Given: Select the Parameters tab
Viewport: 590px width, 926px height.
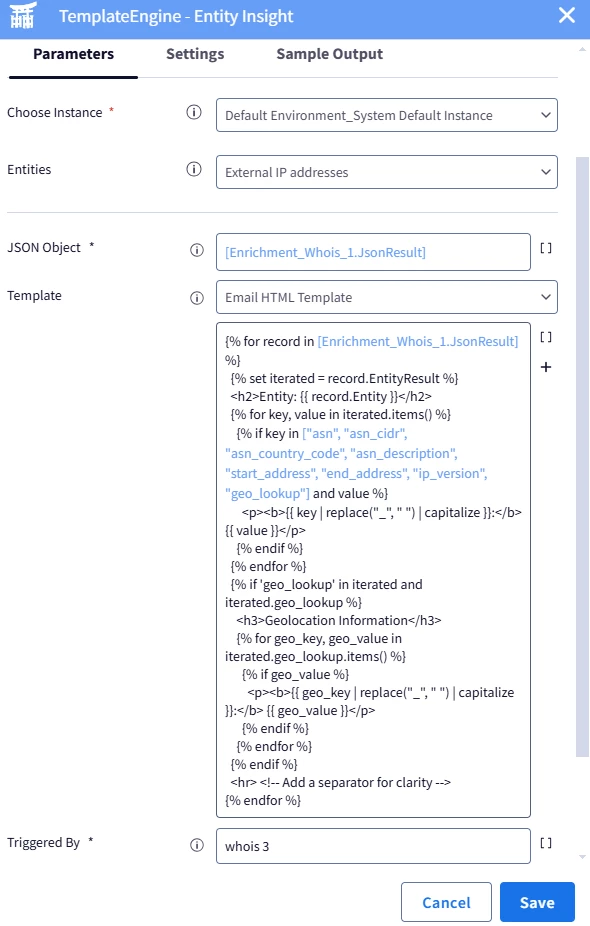Looking at the screenshot, I should tap(73, 54).
